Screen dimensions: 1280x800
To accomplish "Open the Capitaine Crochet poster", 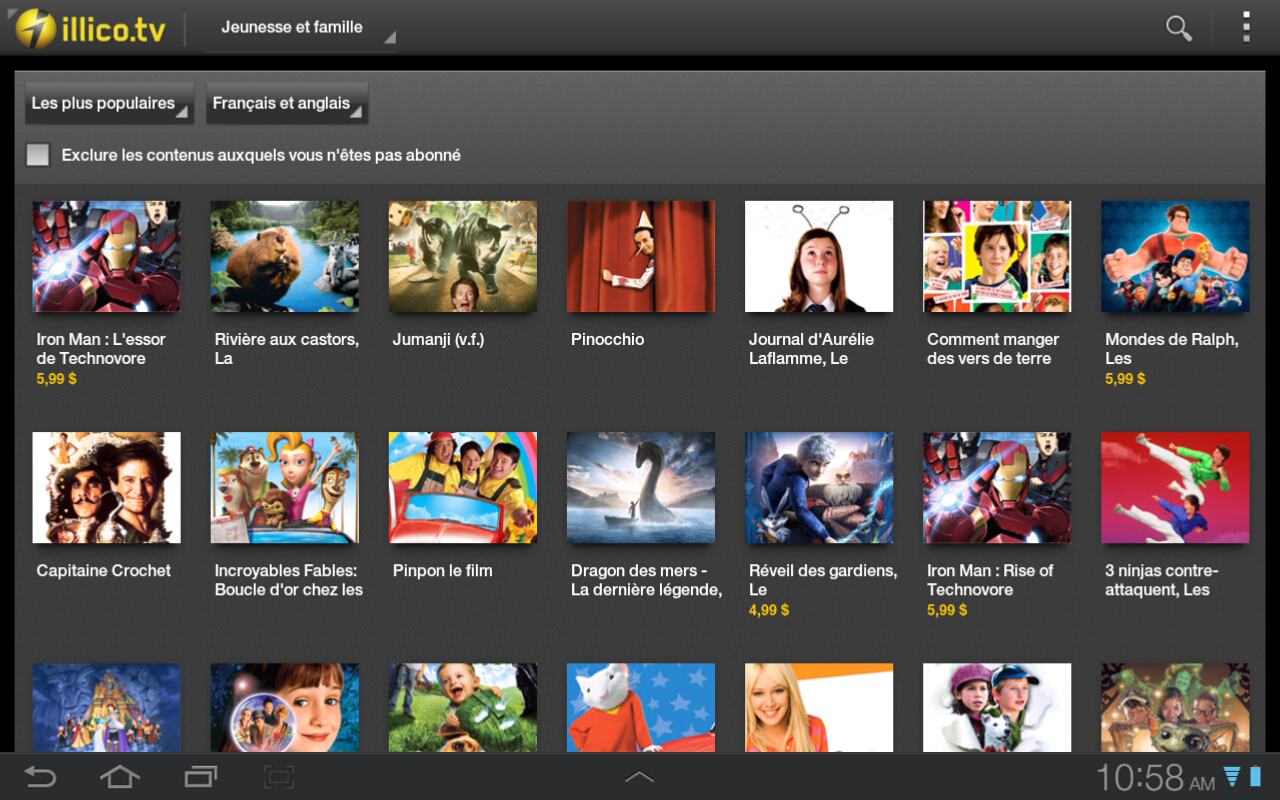I will click(x=107, y=488).
